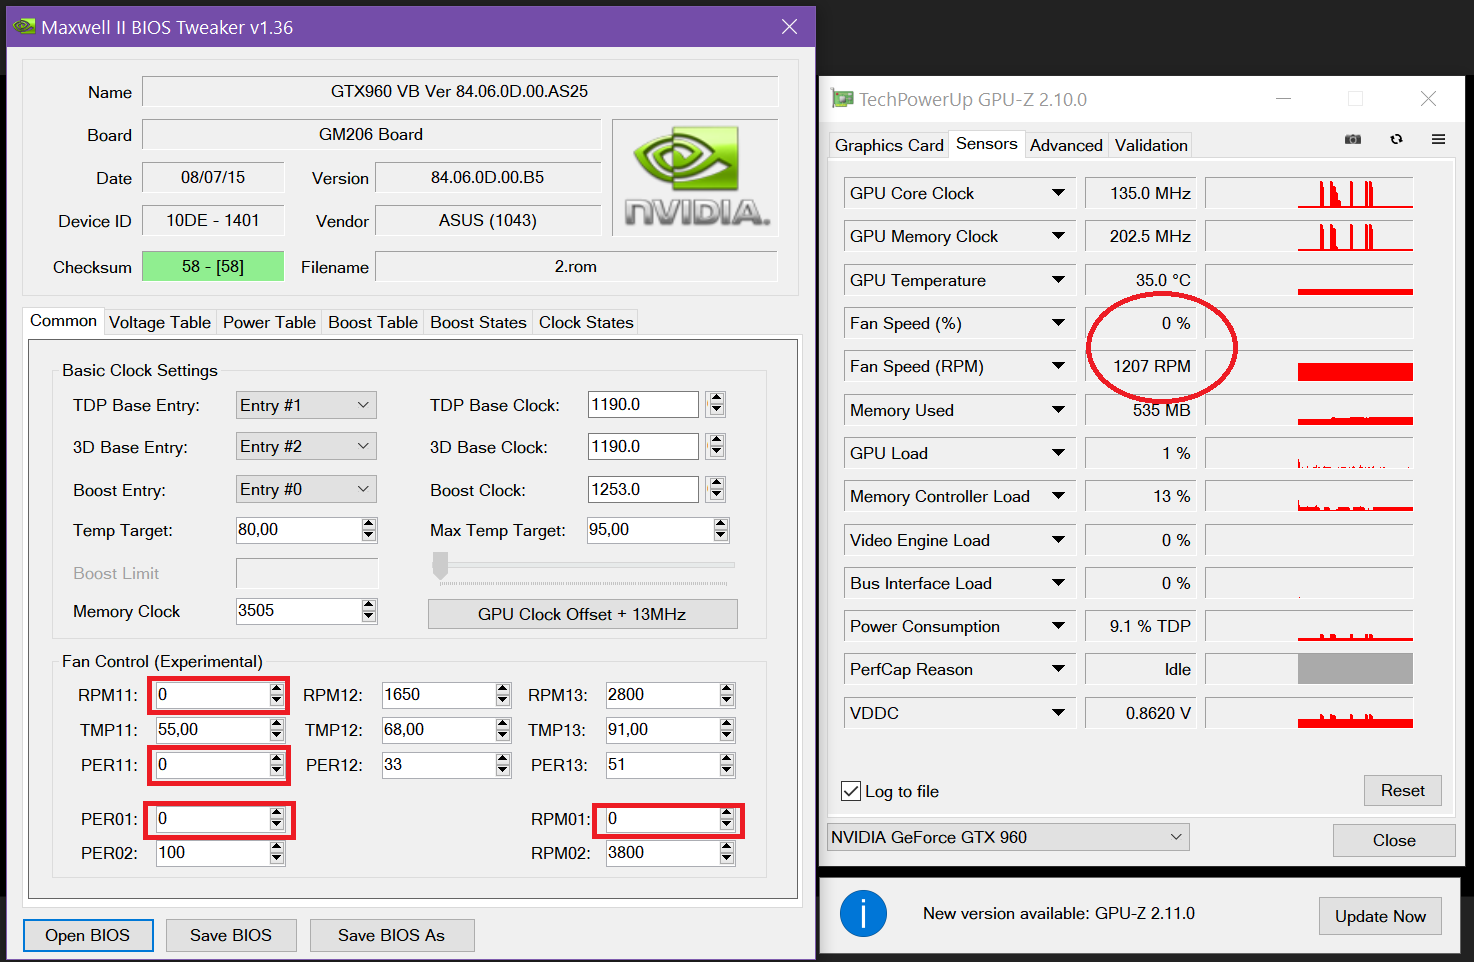Viewport: 1474px width, 962px height.
Task: Click the Save BIOS button
Action: click(x=231, y=935)
